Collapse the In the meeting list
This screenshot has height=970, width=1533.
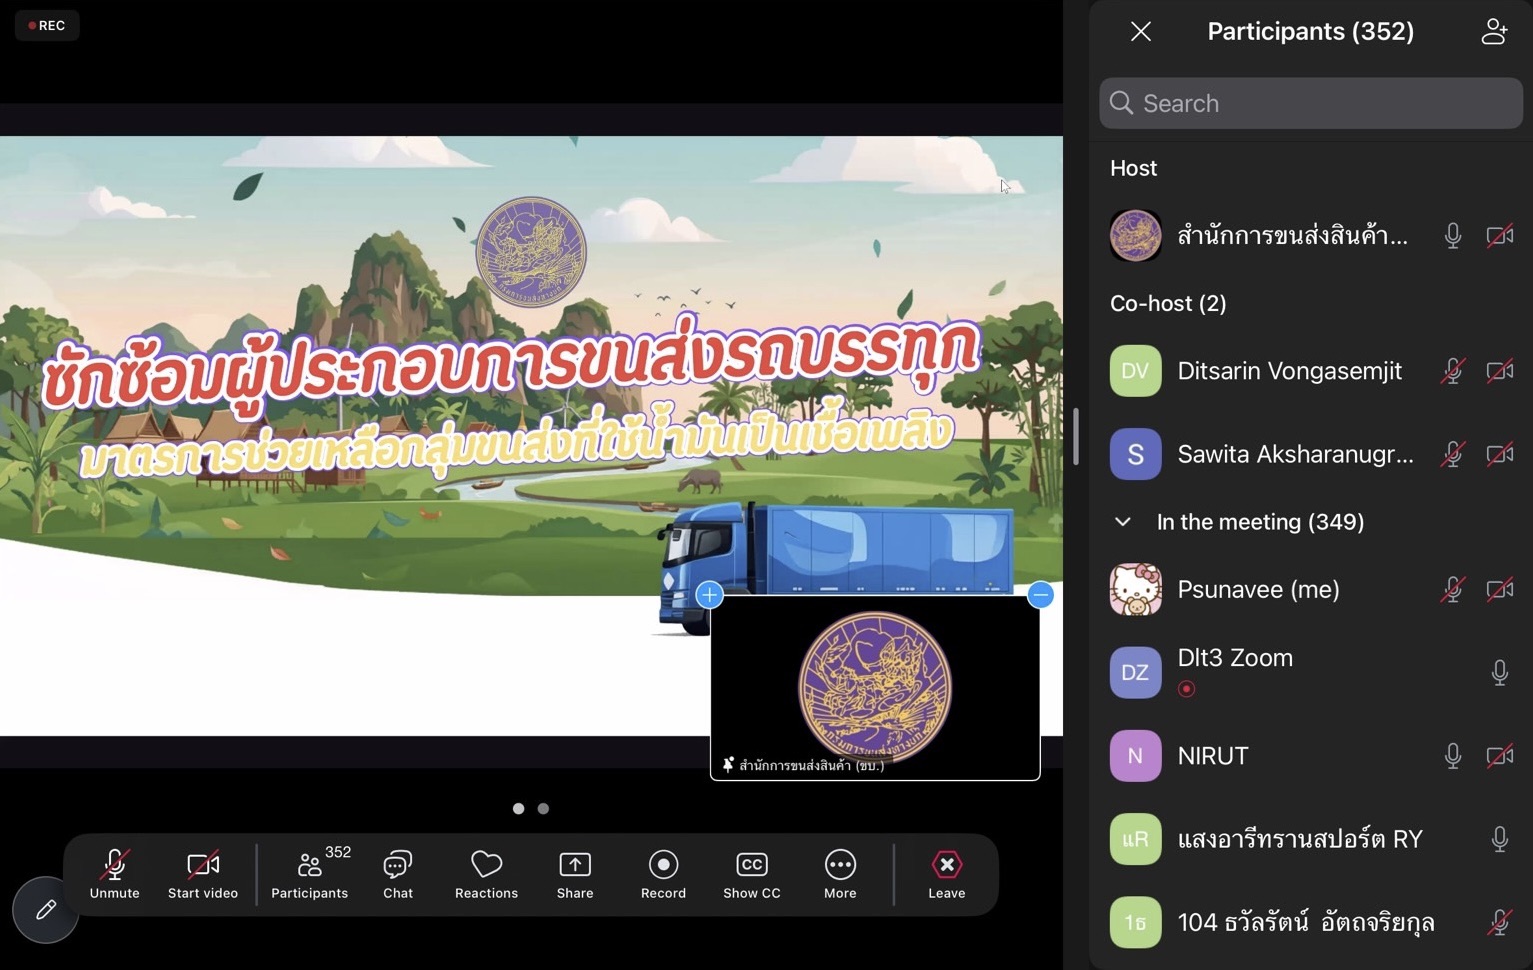click(x=1123, y=522)
